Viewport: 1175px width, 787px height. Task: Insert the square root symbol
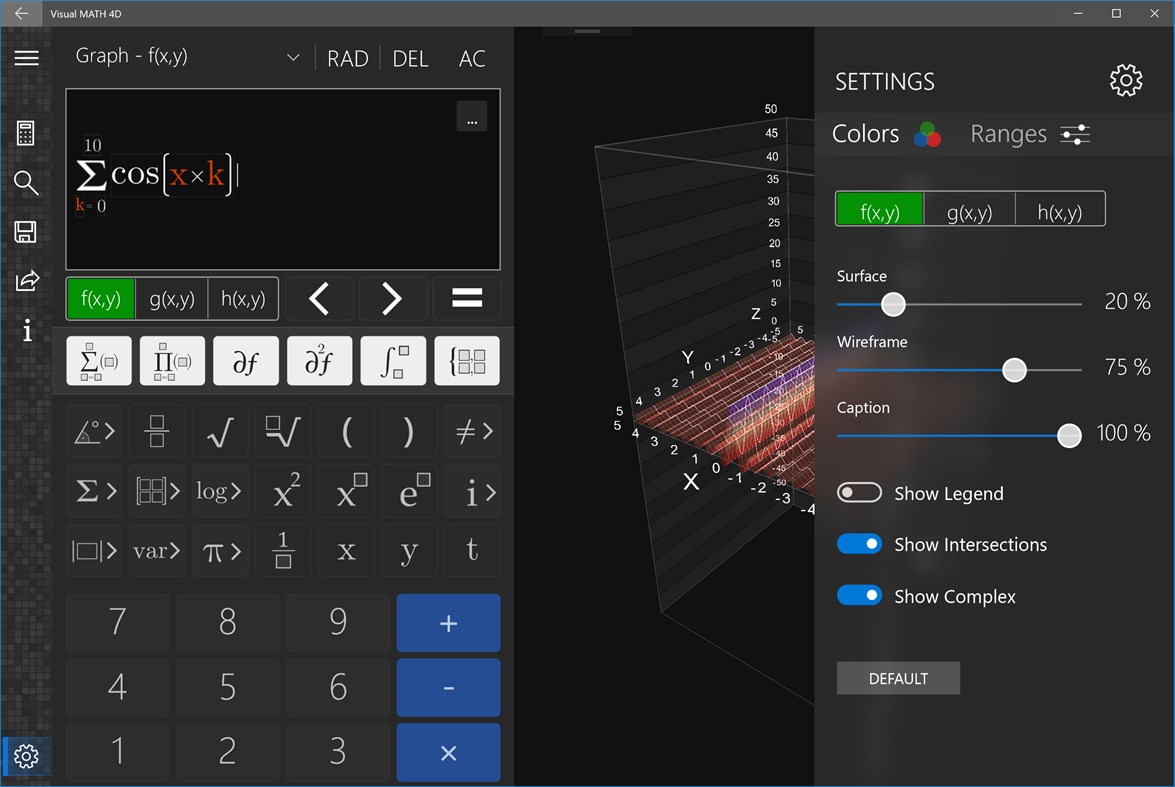[x=220, y=431]
